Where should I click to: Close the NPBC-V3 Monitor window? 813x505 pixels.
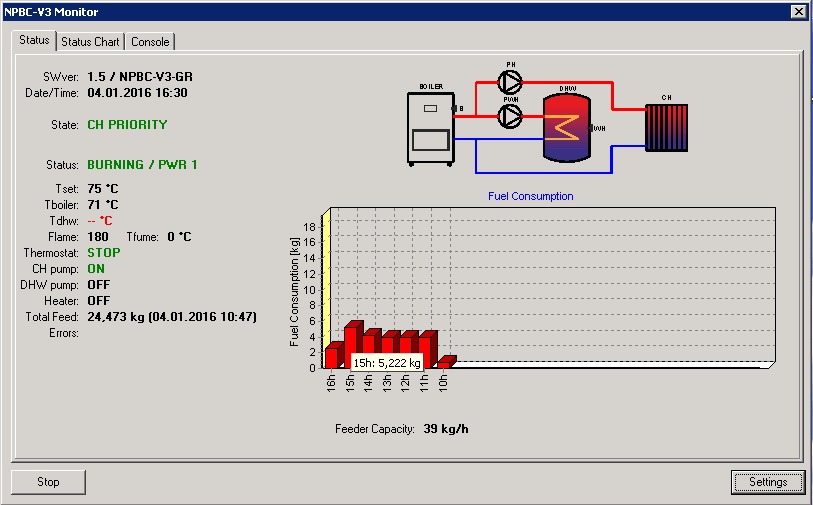(x=797, y=11)
